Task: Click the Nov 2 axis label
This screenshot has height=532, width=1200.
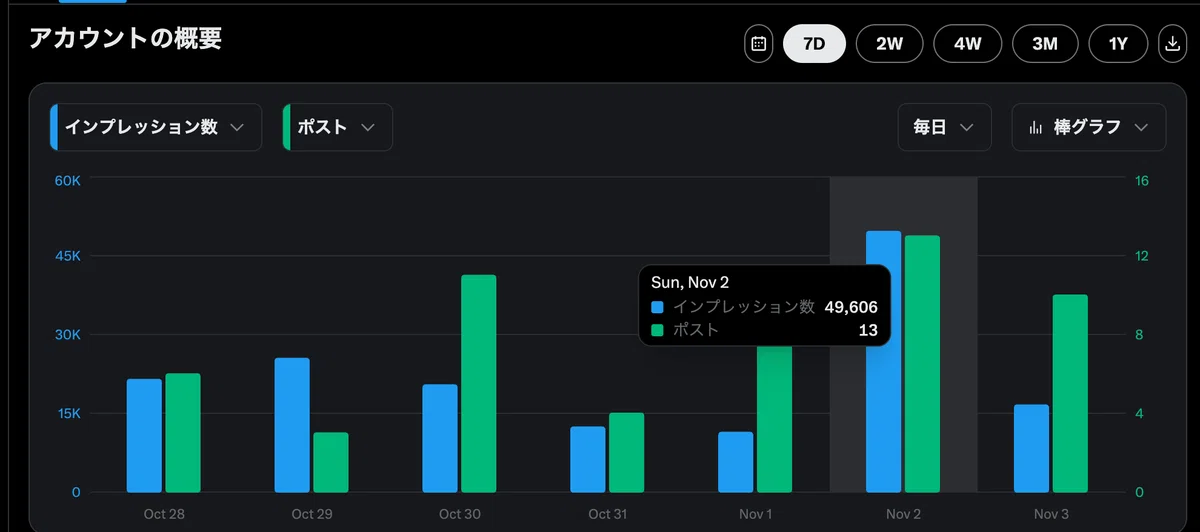Action: (904, 514)
